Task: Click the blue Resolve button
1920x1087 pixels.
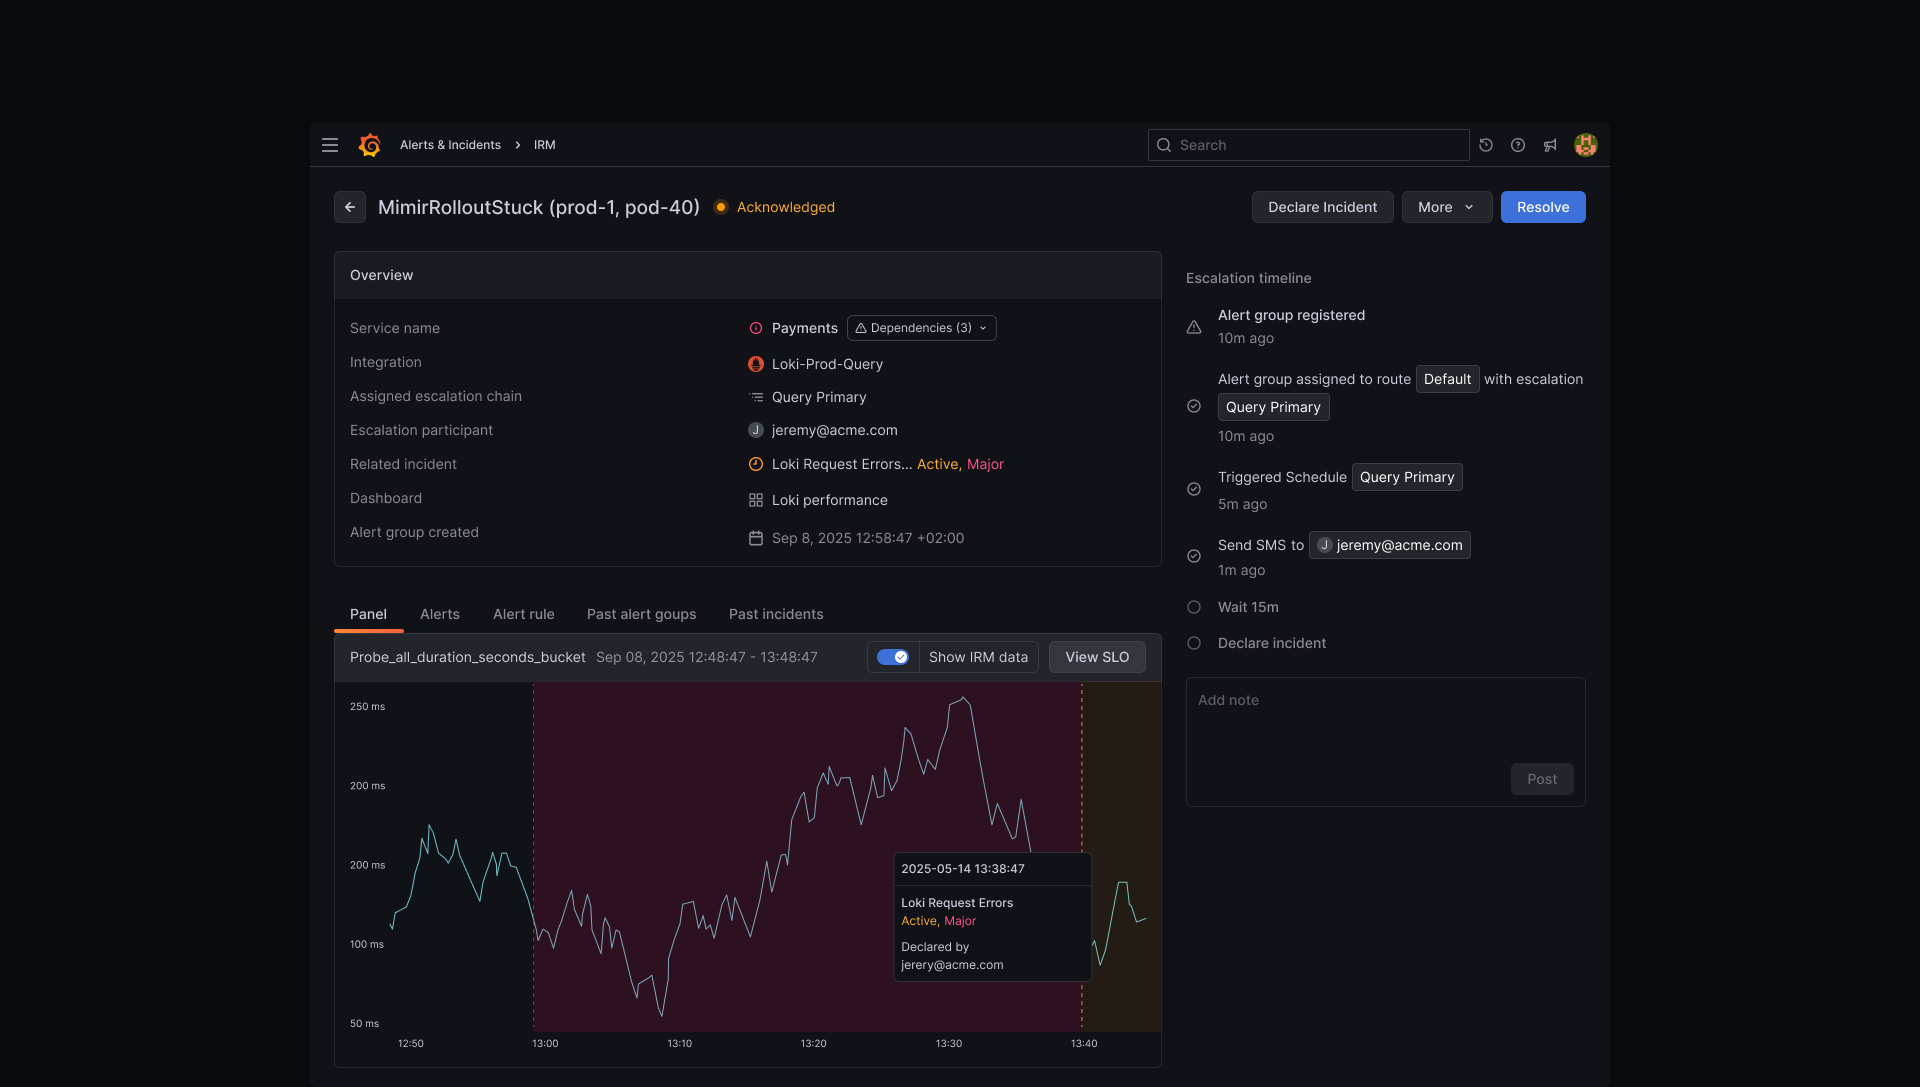Action: click(x=1543, y=207)
